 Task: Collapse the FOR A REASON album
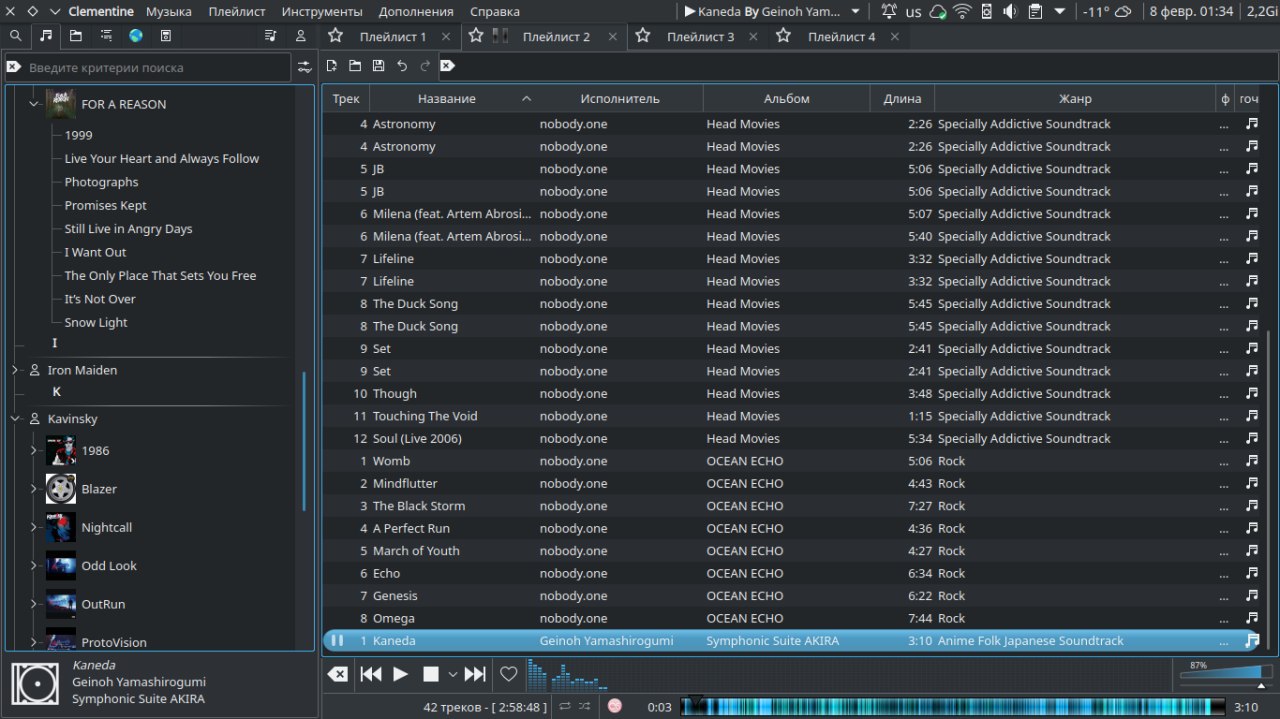(33, 103)
